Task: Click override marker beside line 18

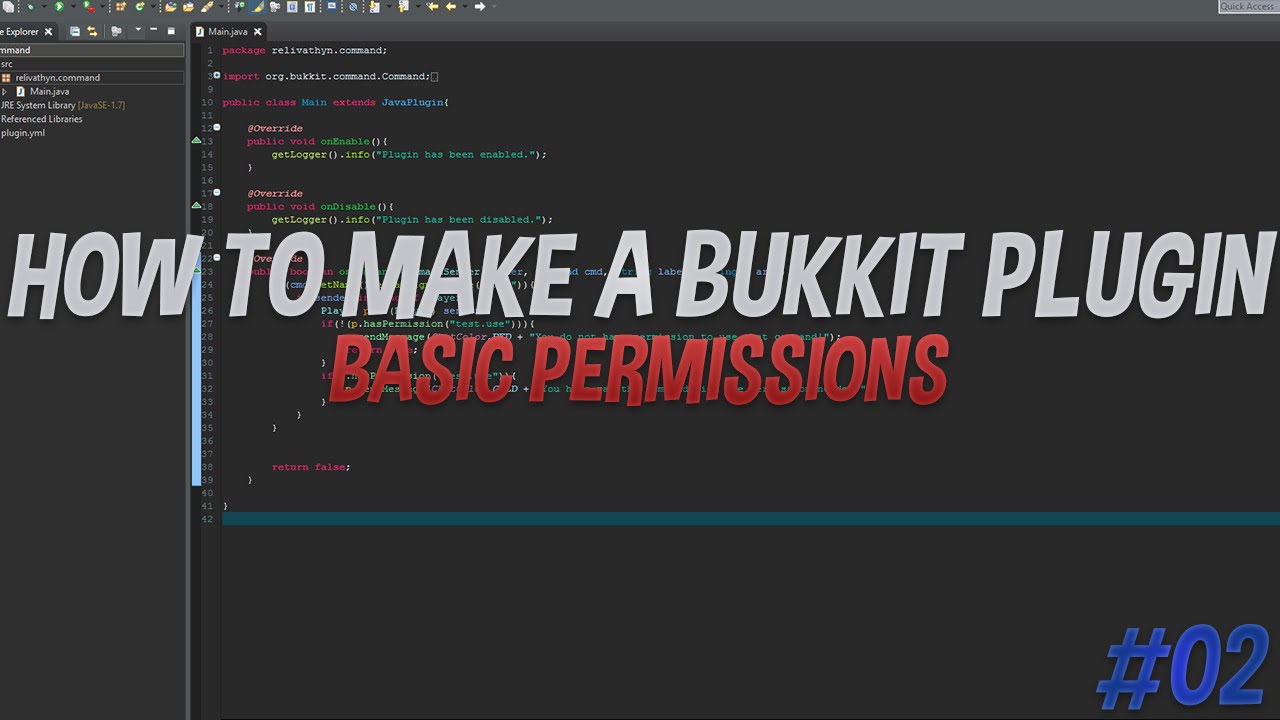Action: 196,206
